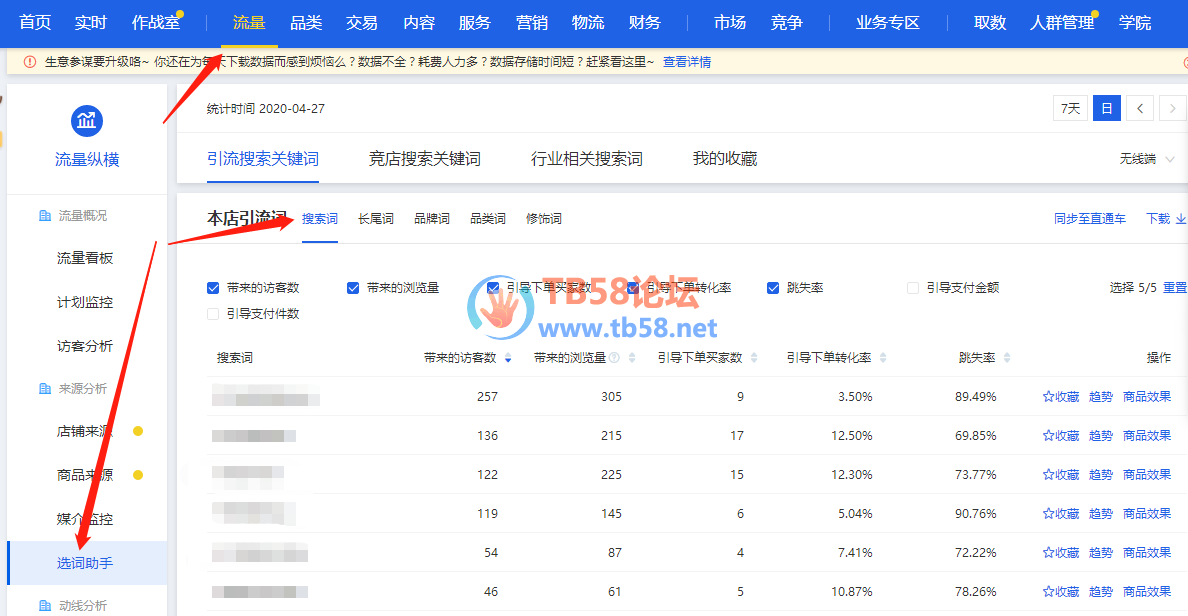Screen dimensions: 1188x616
Task: Select the 品类词 sub-tab
Action: (488, 219)
